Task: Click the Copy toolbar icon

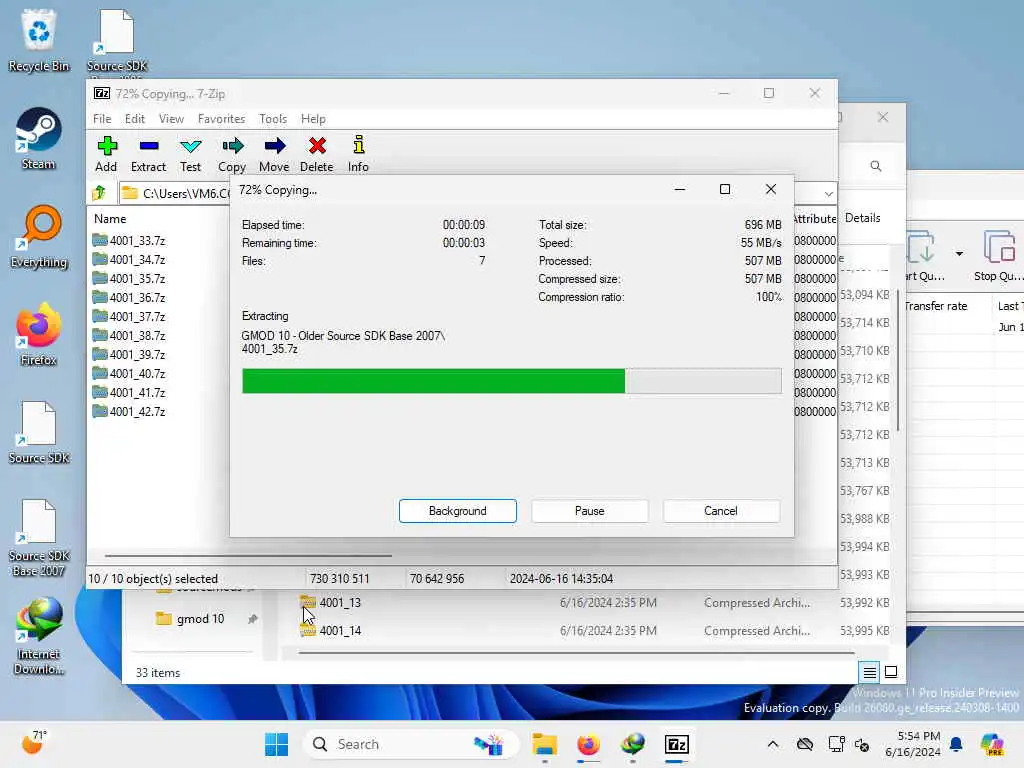Action: [232, 154]
